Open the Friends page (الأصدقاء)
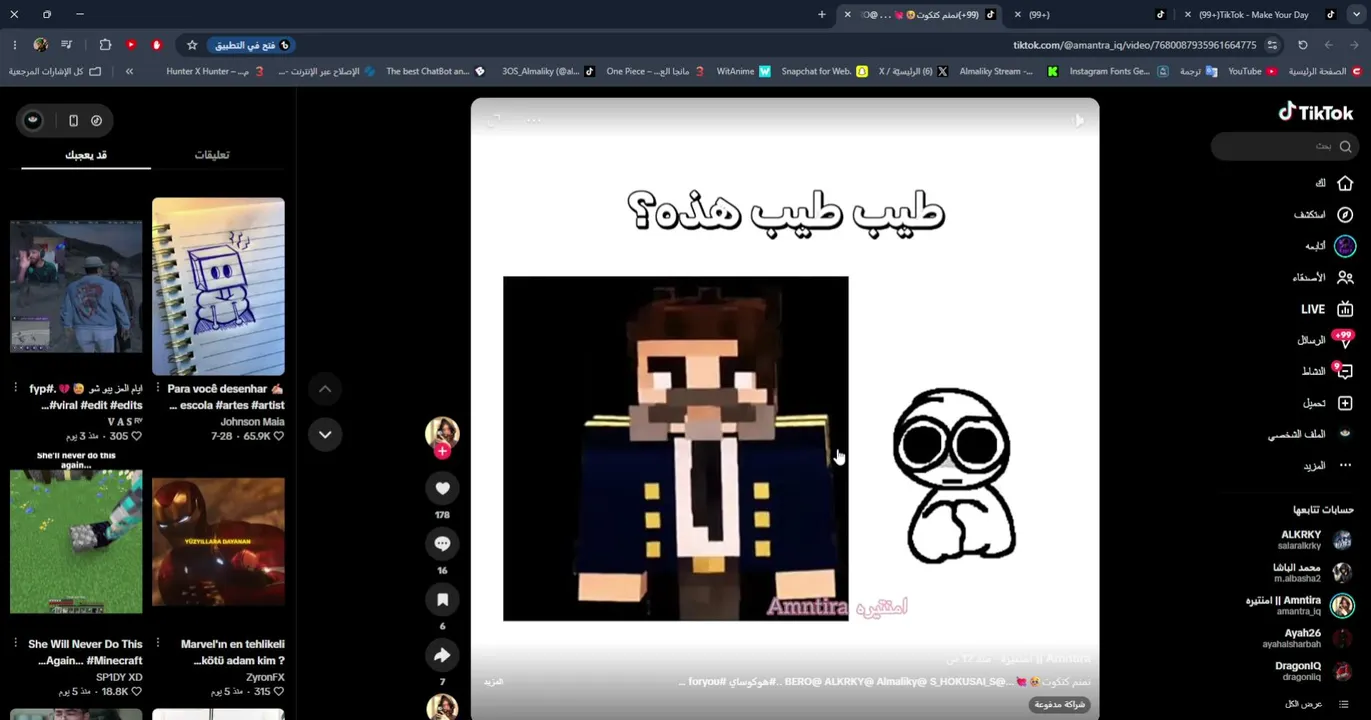Image resolution: width=1371 pixels, height=720 pixels. coord(1323,277)
